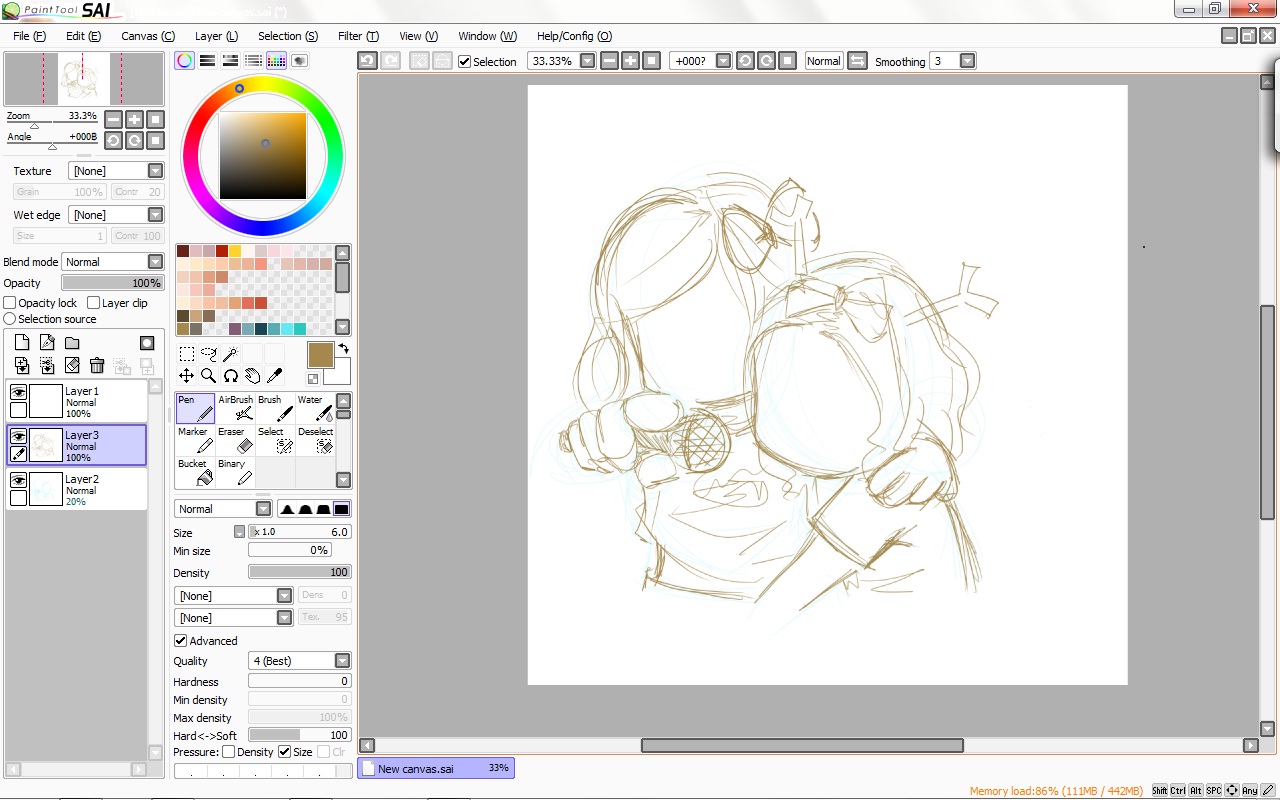
Task: Uncheck the Size pressure checkbox
Action: 284,752
